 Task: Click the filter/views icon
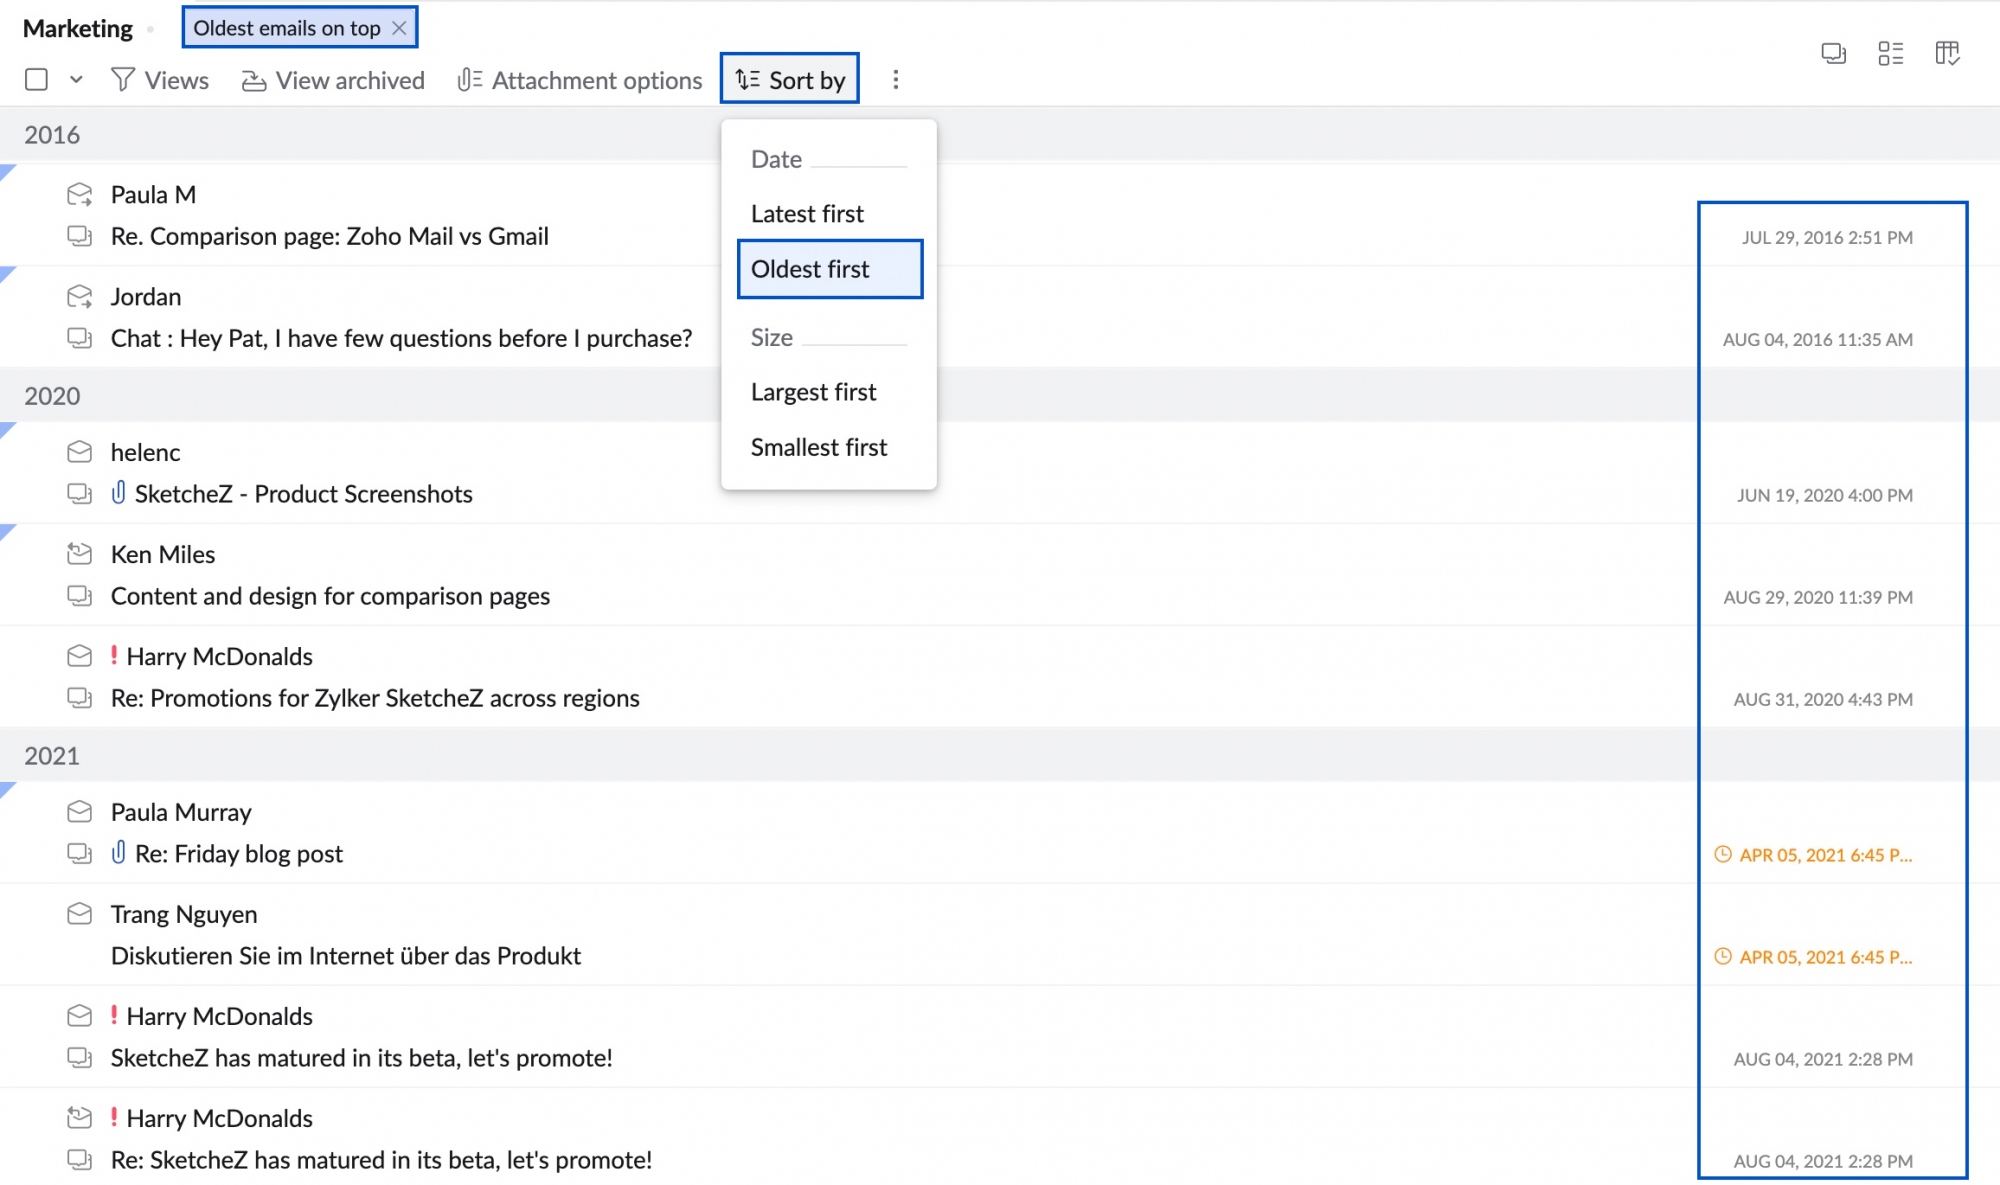click(120, 79)
